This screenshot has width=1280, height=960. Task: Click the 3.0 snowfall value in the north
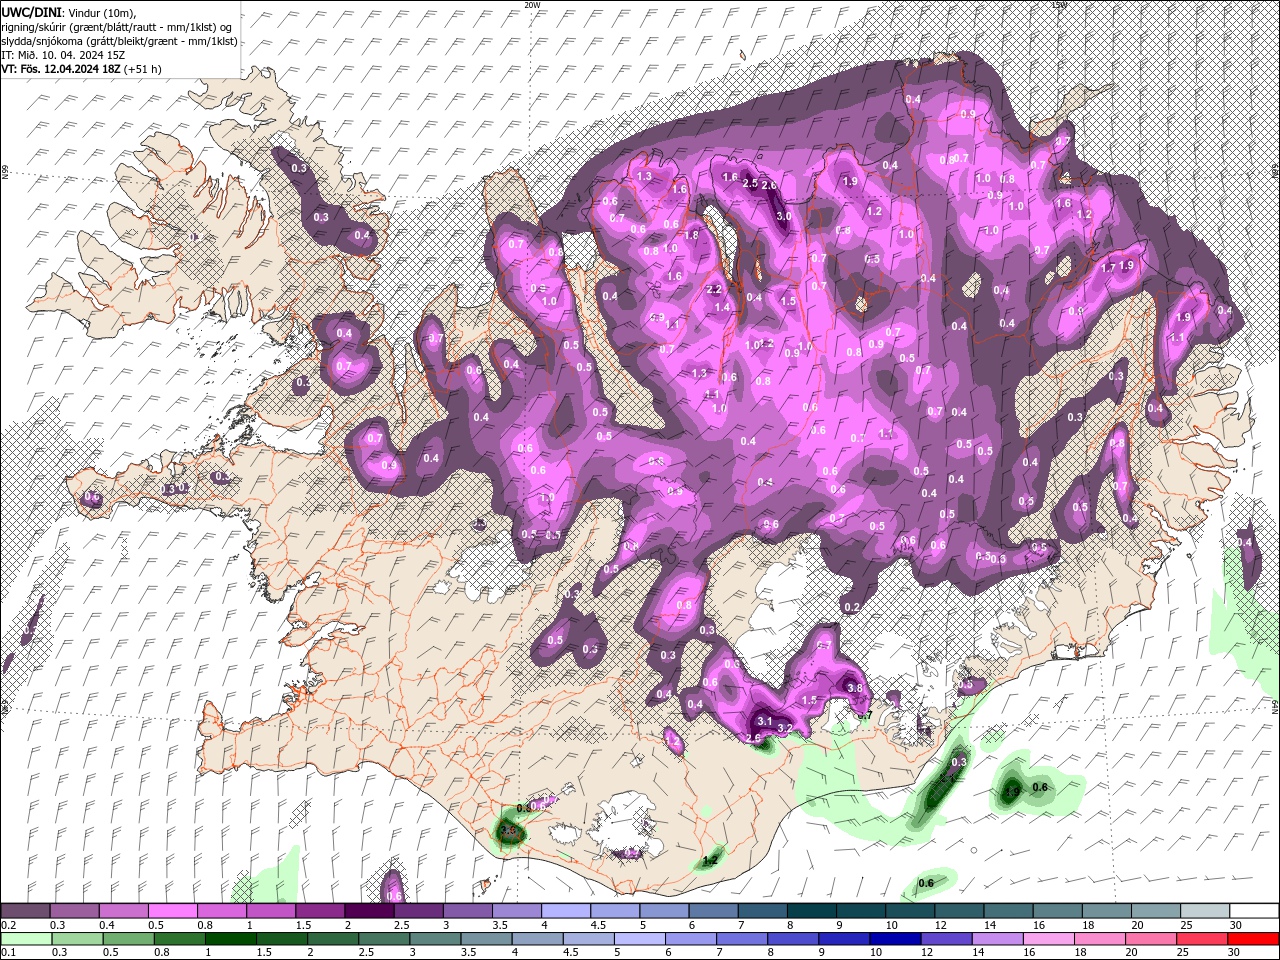point(785,216)
